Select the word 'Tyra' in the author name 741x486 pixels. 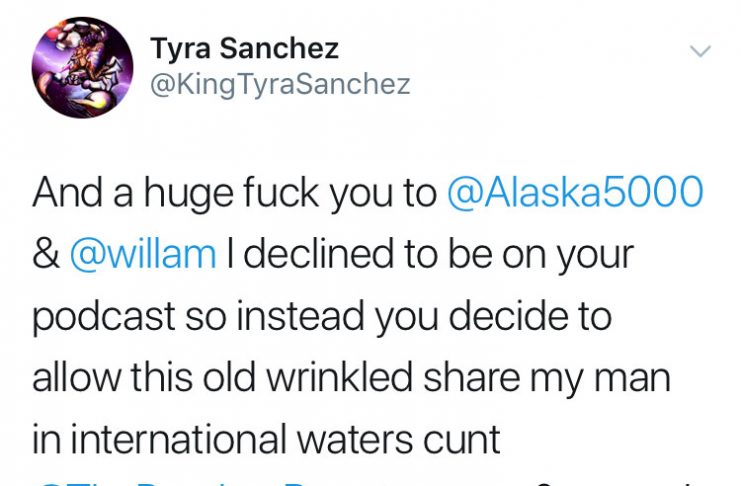[180, 49]
